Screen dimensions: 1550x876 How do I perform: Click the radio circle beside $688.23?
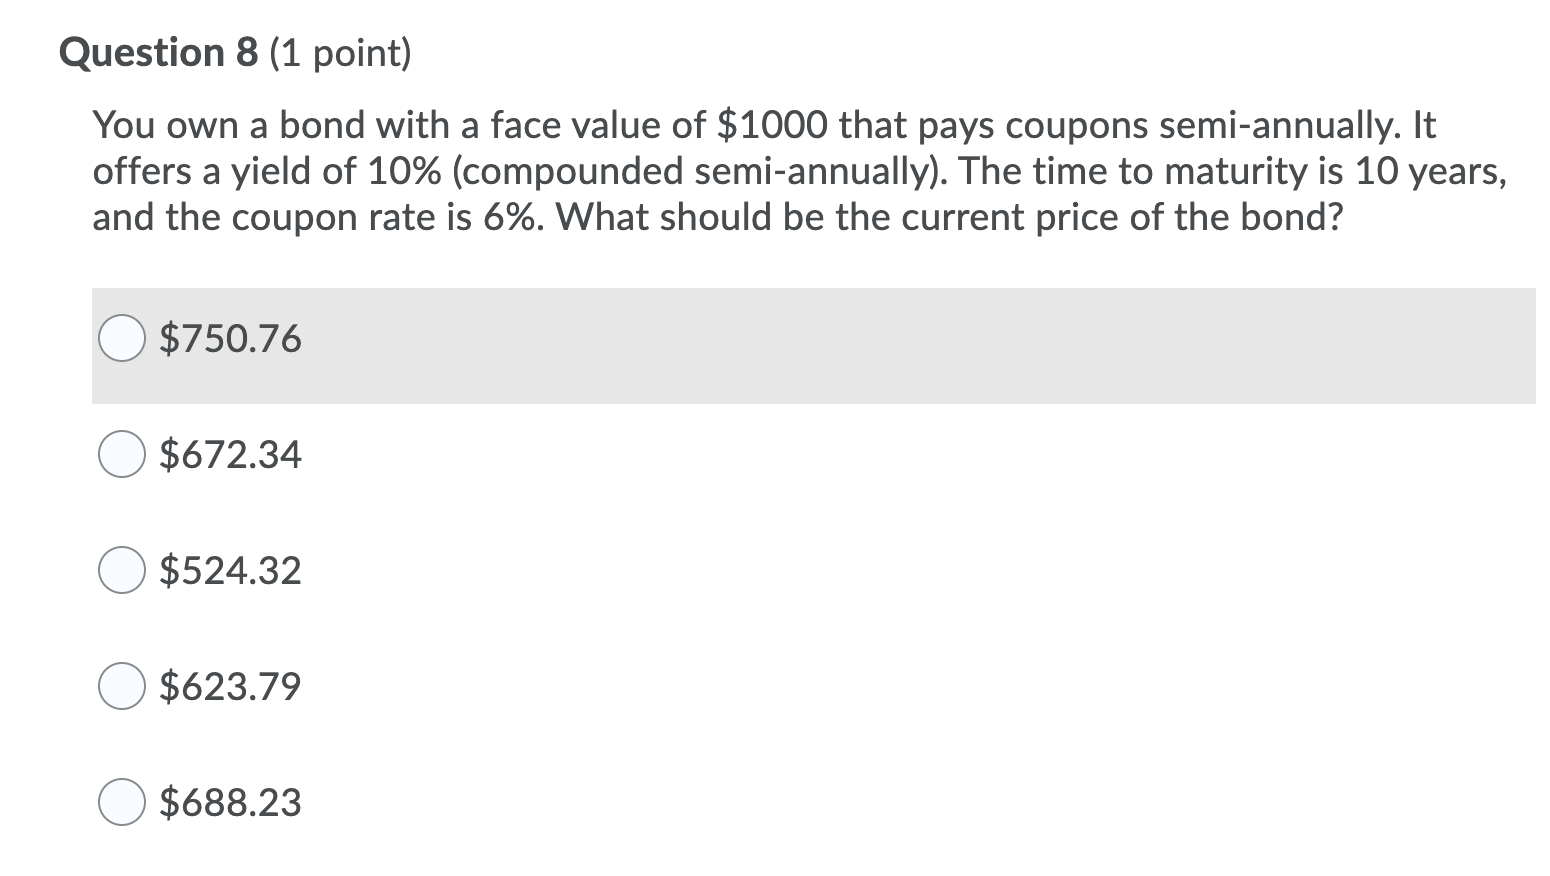(x=122, y=800)
